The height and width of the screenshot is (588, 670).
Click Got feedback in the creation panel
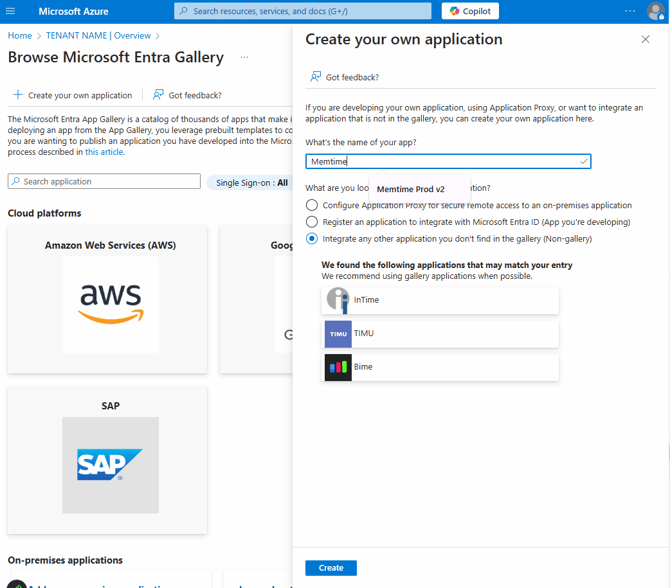pyautogui.click(x=344, y=77)
